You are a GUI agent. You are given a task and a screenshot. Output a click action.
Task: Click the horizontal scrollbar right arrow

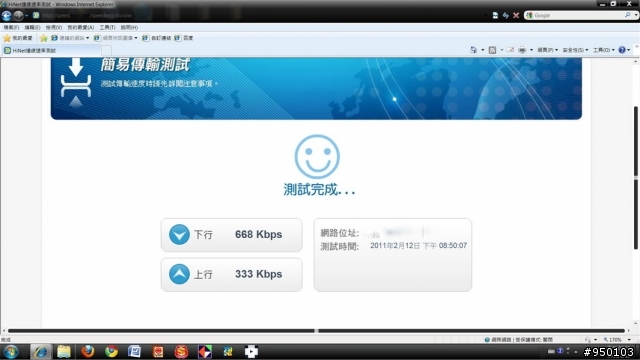tap(629, 331)
